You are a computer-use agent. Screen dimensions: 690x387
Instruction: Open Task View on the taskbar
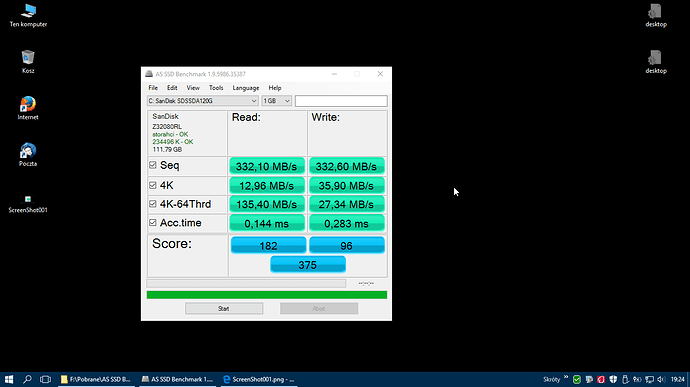coord(45,379)
